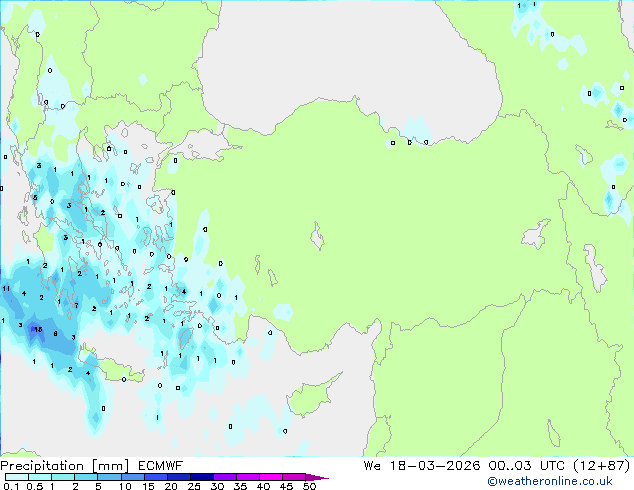Select the '(12+87)' forecast offset text

coord(602,465)
